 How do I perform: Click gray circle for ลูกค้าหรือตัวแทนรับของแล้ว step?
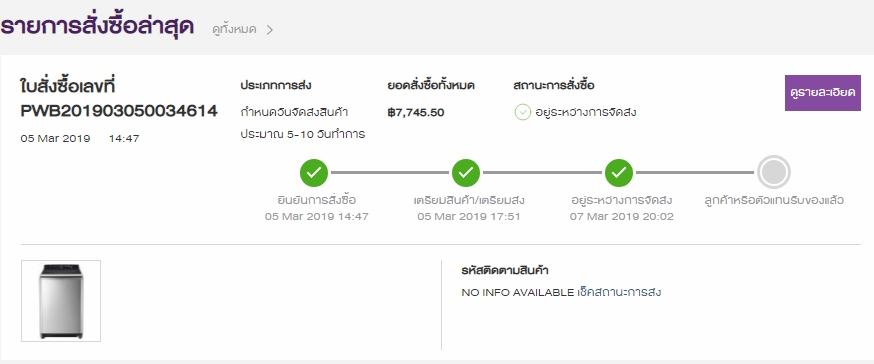[x=773, y=173]
